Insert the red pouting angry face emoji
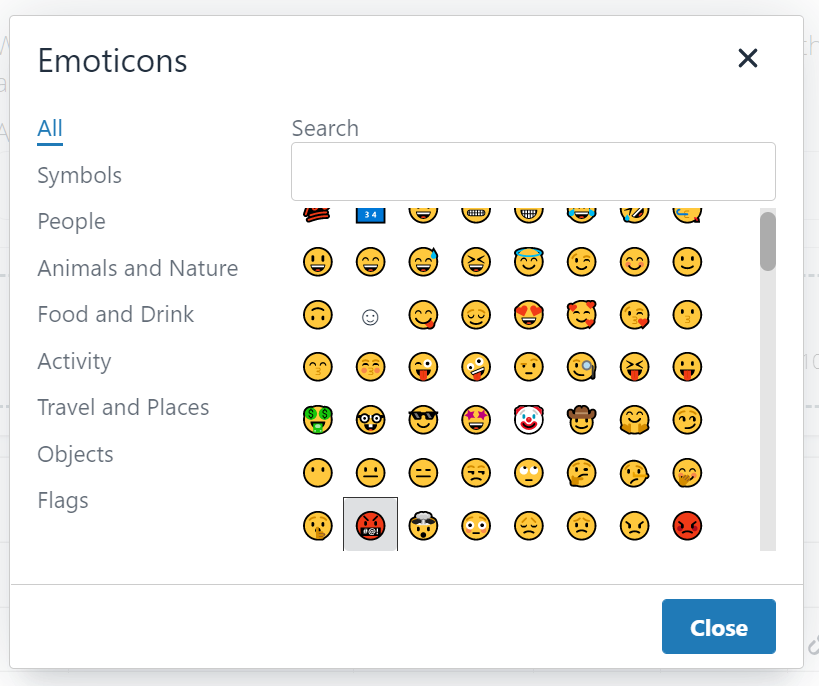The width and height of the screenshot is (819, 686). pyautogui.click(x=687, y=524)
